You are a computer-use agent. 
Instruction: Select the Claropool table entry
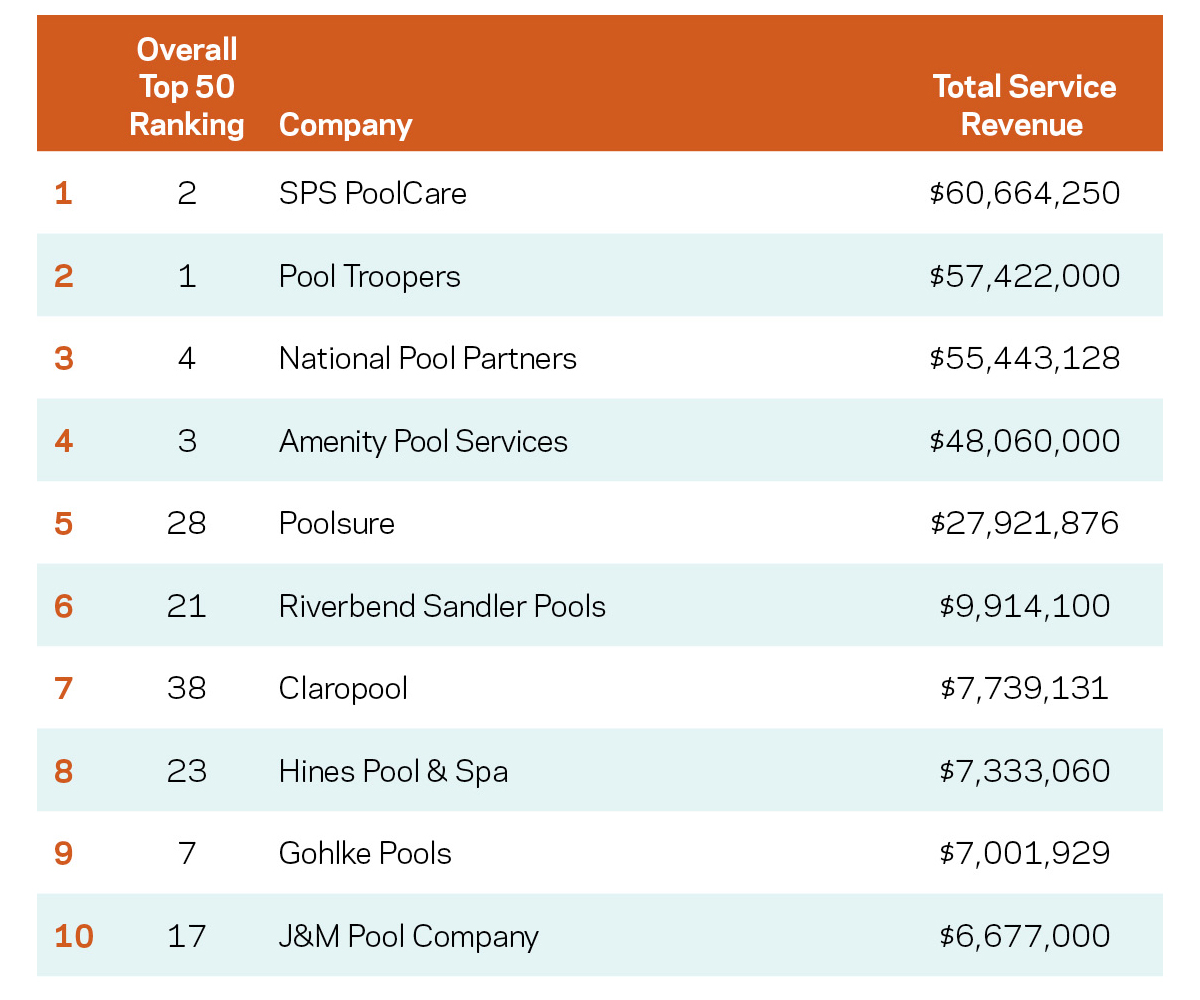tap(343, 689)
